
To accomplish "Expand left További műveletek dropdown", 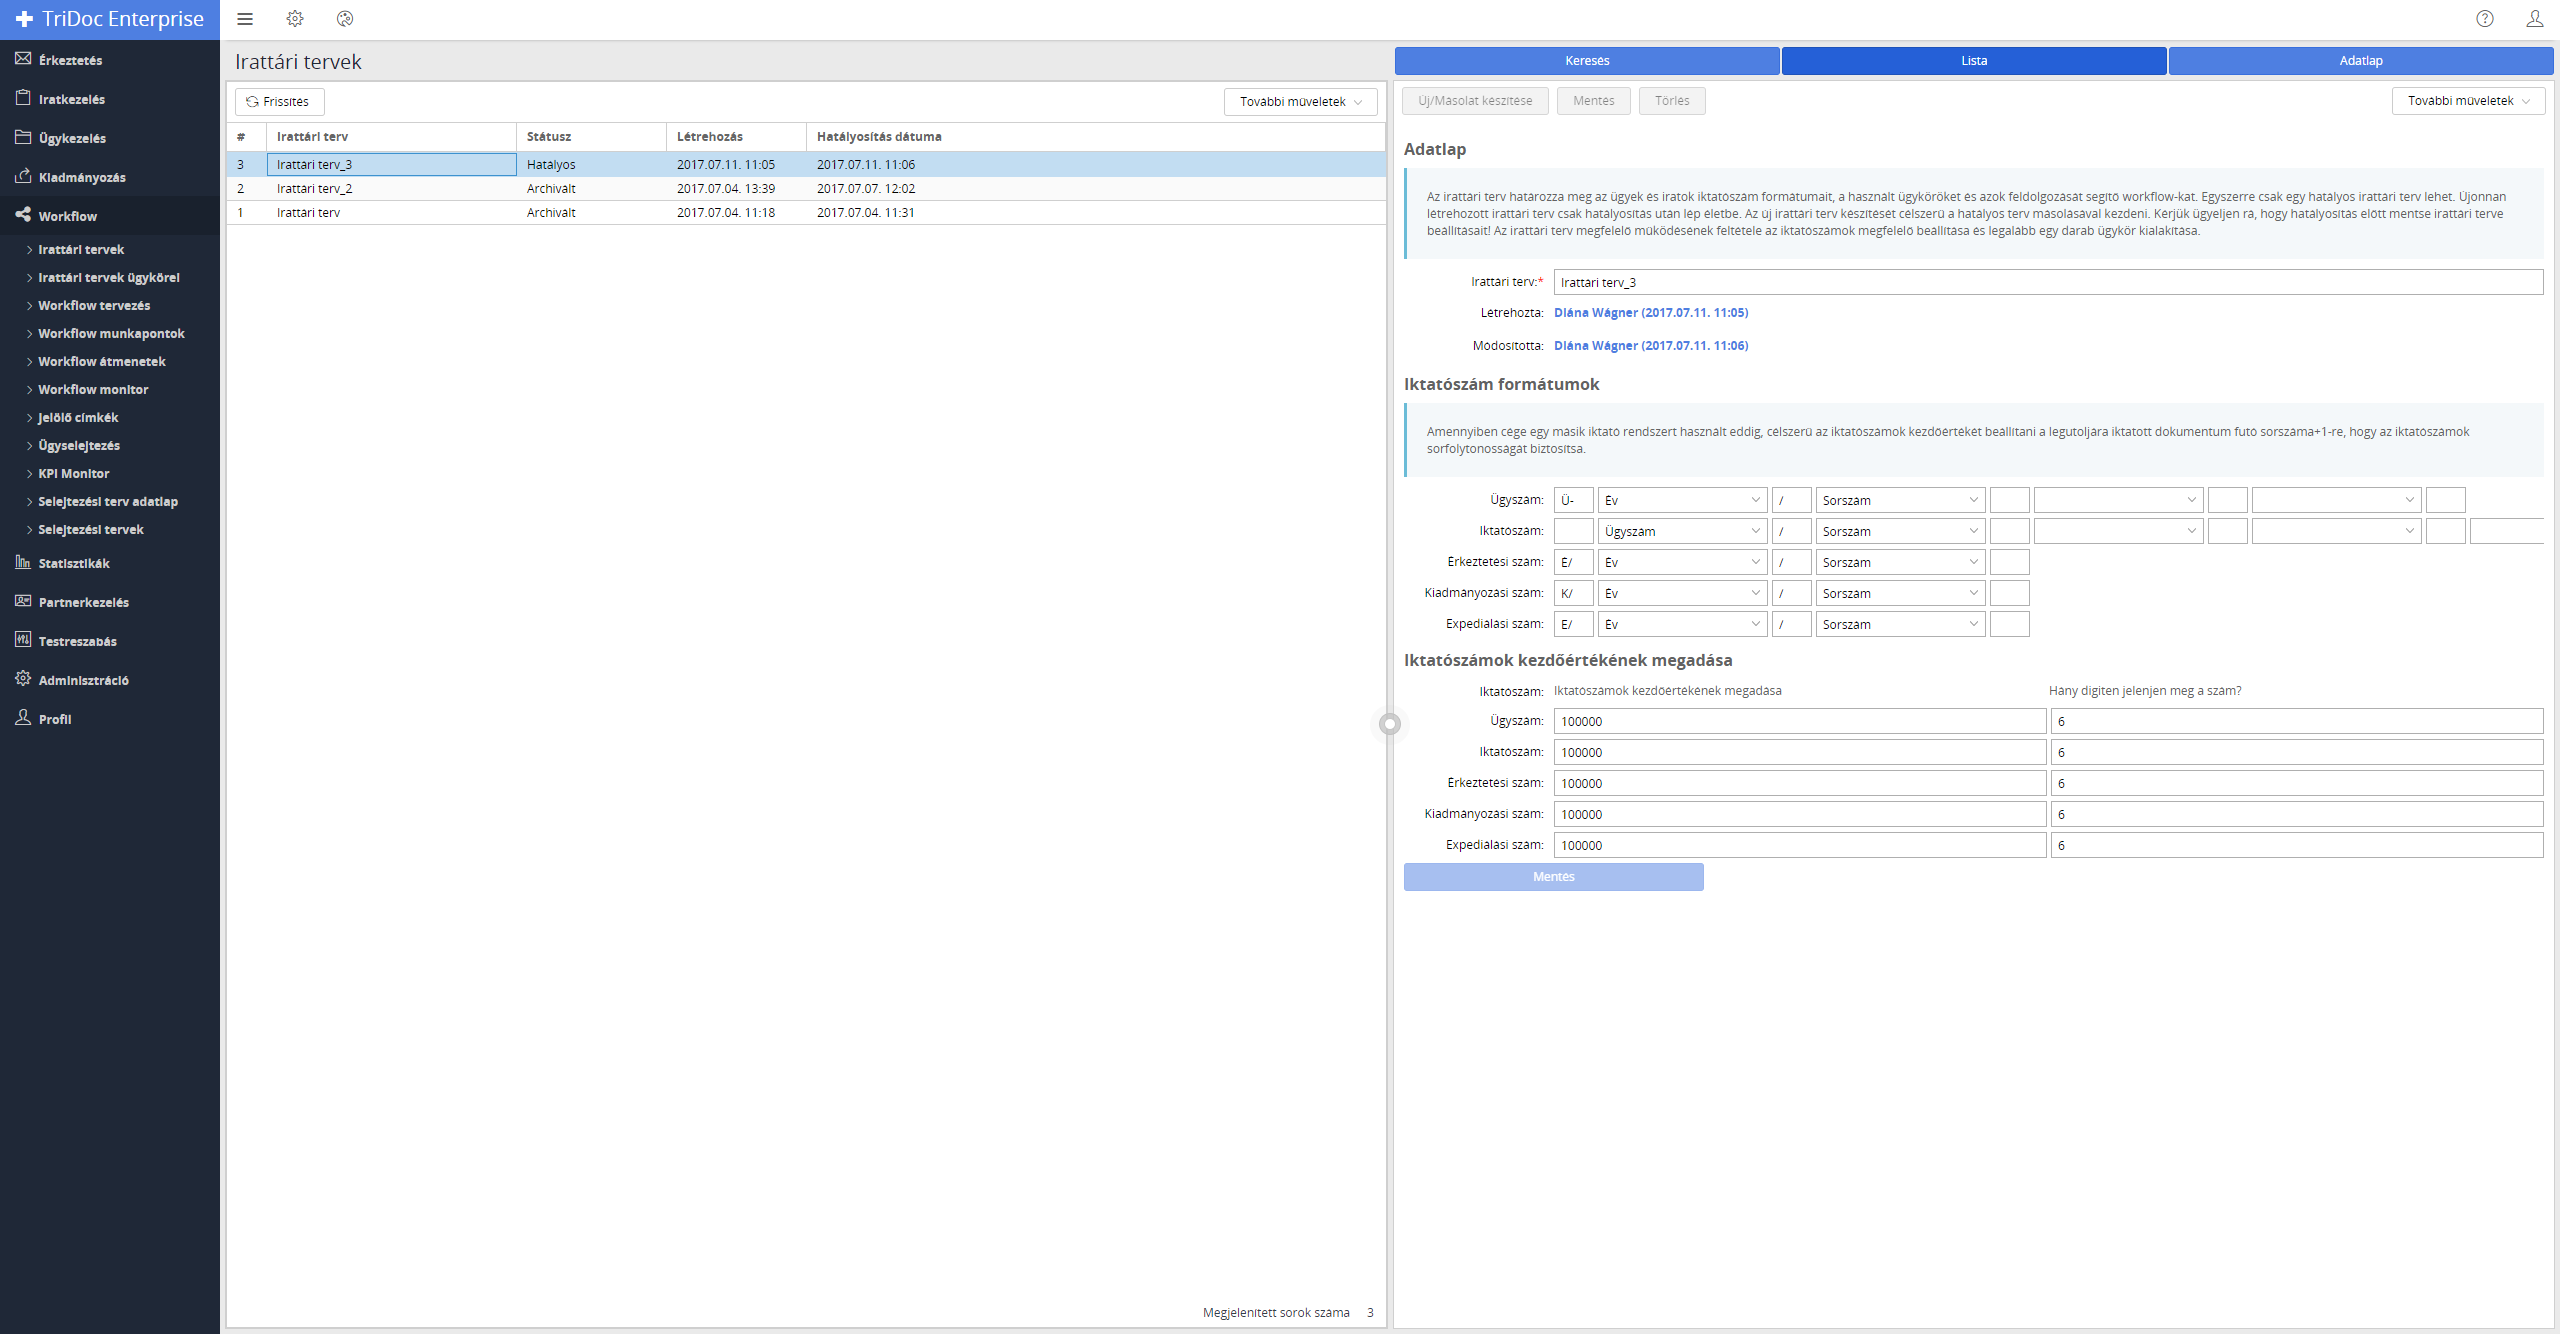I will [x=1300, y=102].
